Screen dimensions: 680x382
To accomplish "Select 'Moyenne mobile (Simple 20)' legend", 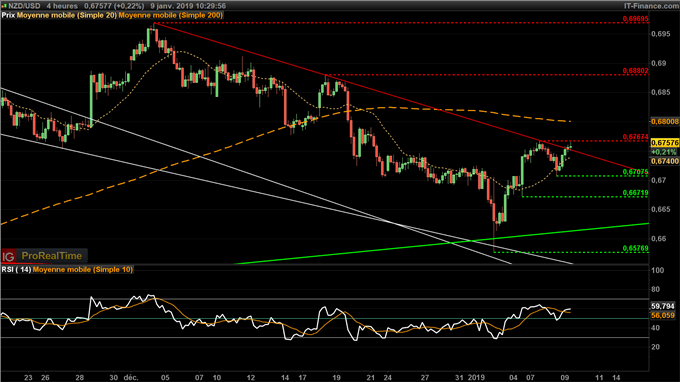I will click(x=67, y=15).
